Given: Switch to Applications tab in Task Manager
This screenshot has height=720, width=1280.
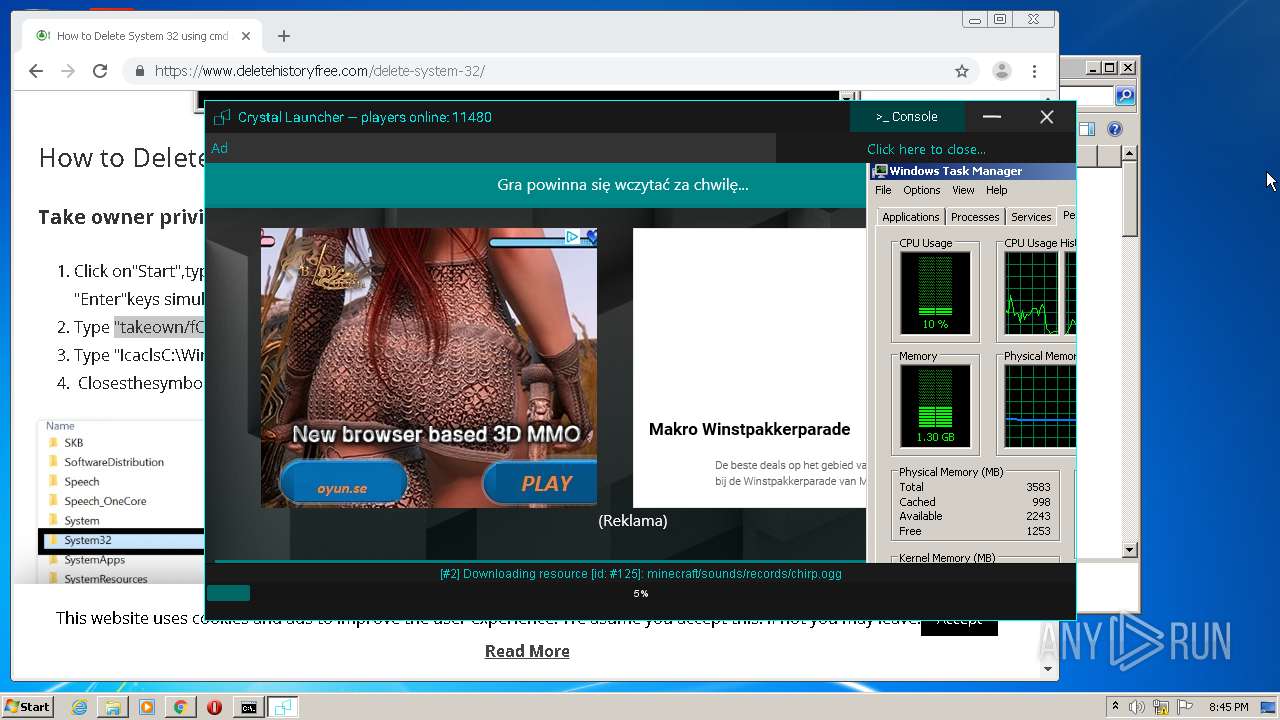Looking at the screenshot, I should point(910,217).
